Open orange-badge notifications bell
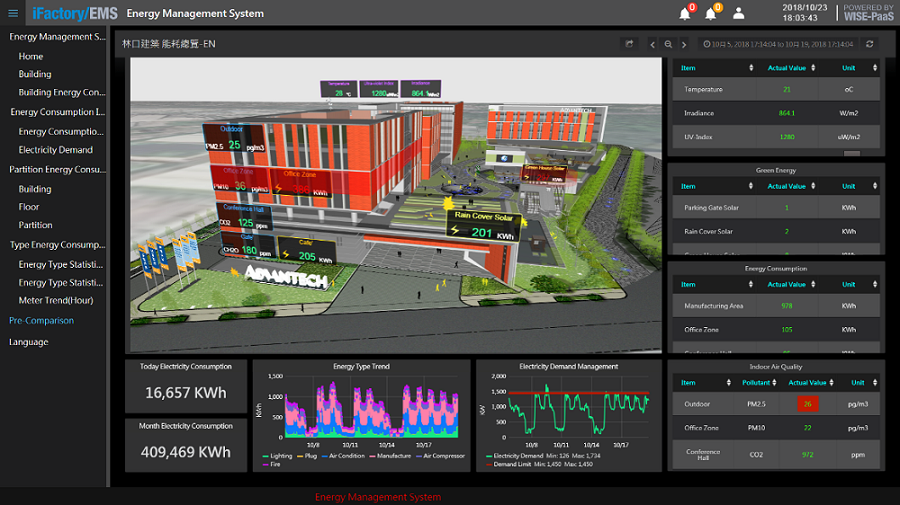 coord(711,13)
